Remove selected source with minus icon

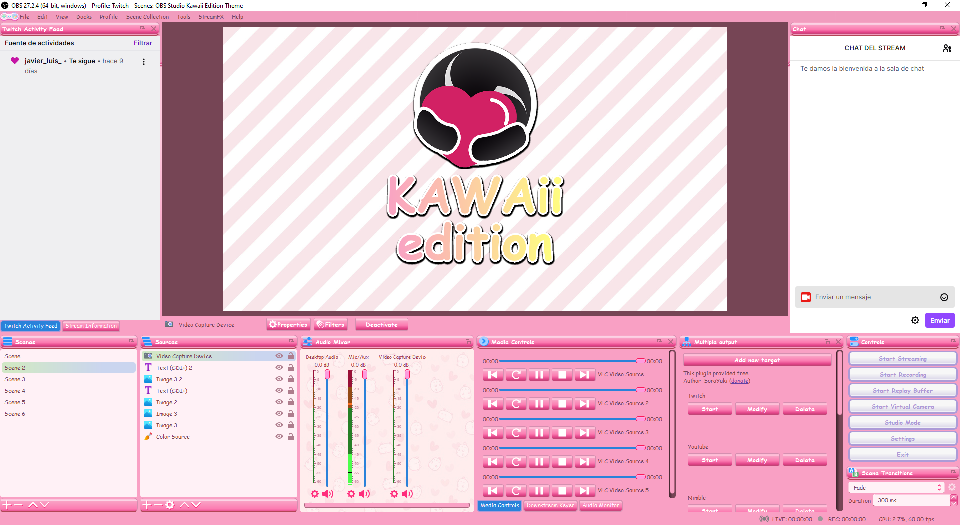point(158,505)
